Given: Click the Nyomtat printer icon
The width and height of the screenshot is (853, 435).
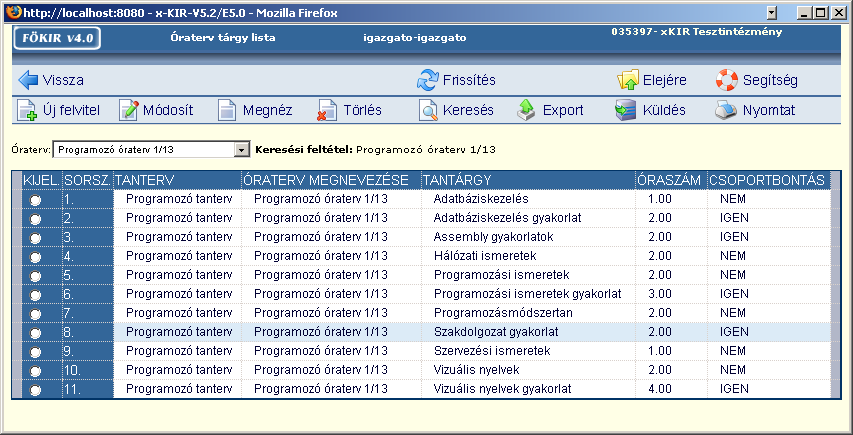Looking at the screenshot, I should coord(726,110).
